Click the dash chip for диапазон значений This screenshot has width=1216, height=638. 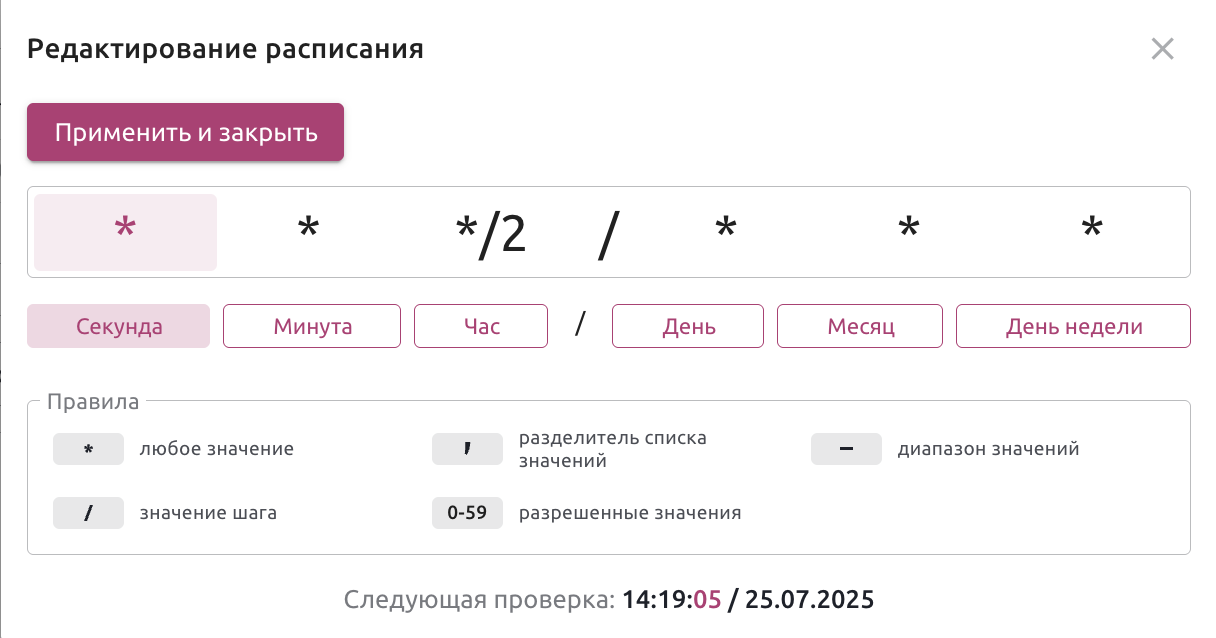click(x=846, y=449)
